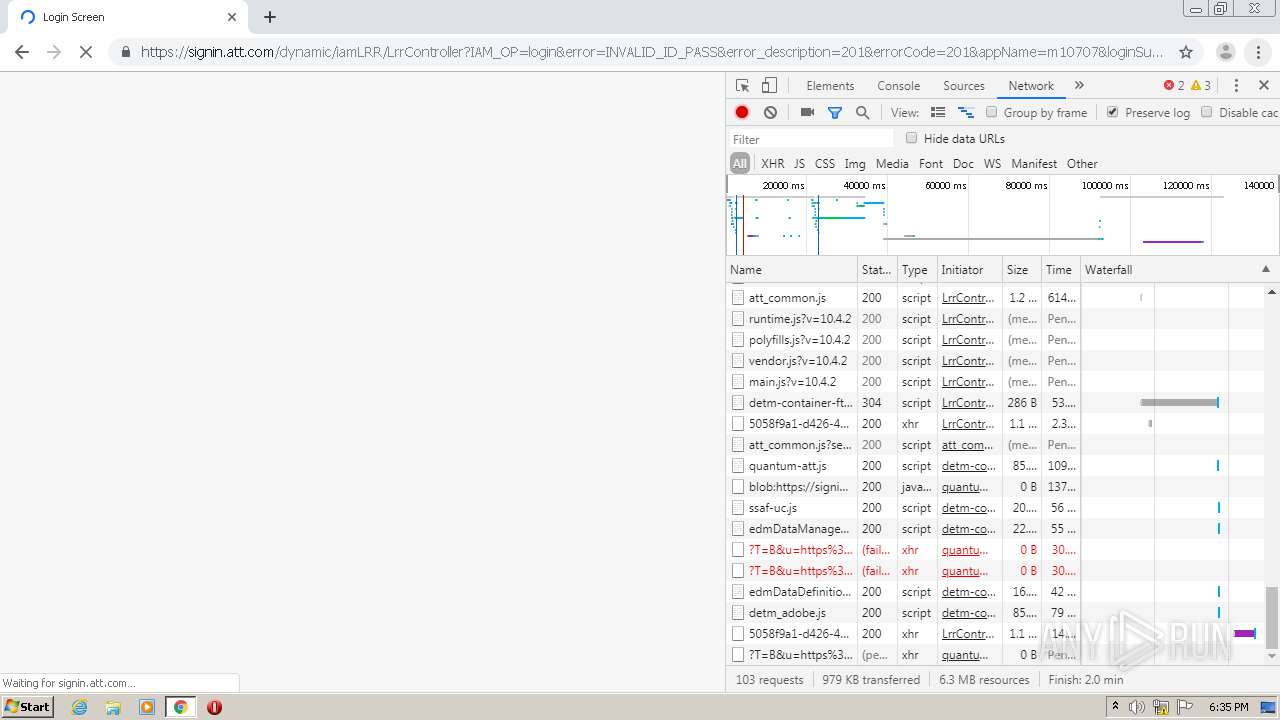This screenshot has width=1280, height=720.
Task: Tick checkbox beside main.js?v=10.4.2 row
Action: point(738,381)
